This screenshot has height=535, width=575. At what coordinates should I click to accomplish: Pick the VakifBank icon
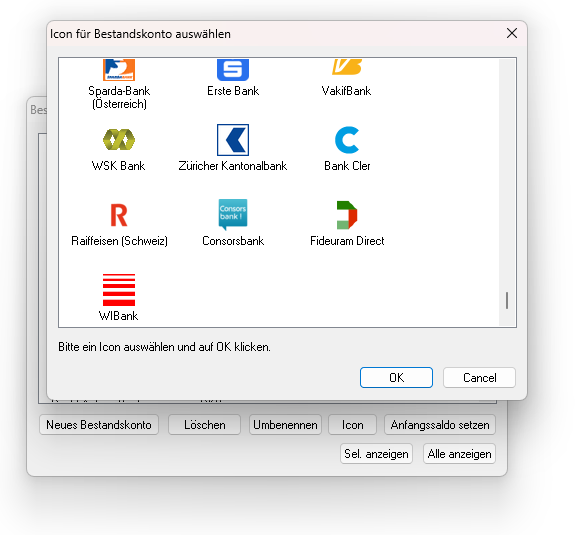pos(347,67)
